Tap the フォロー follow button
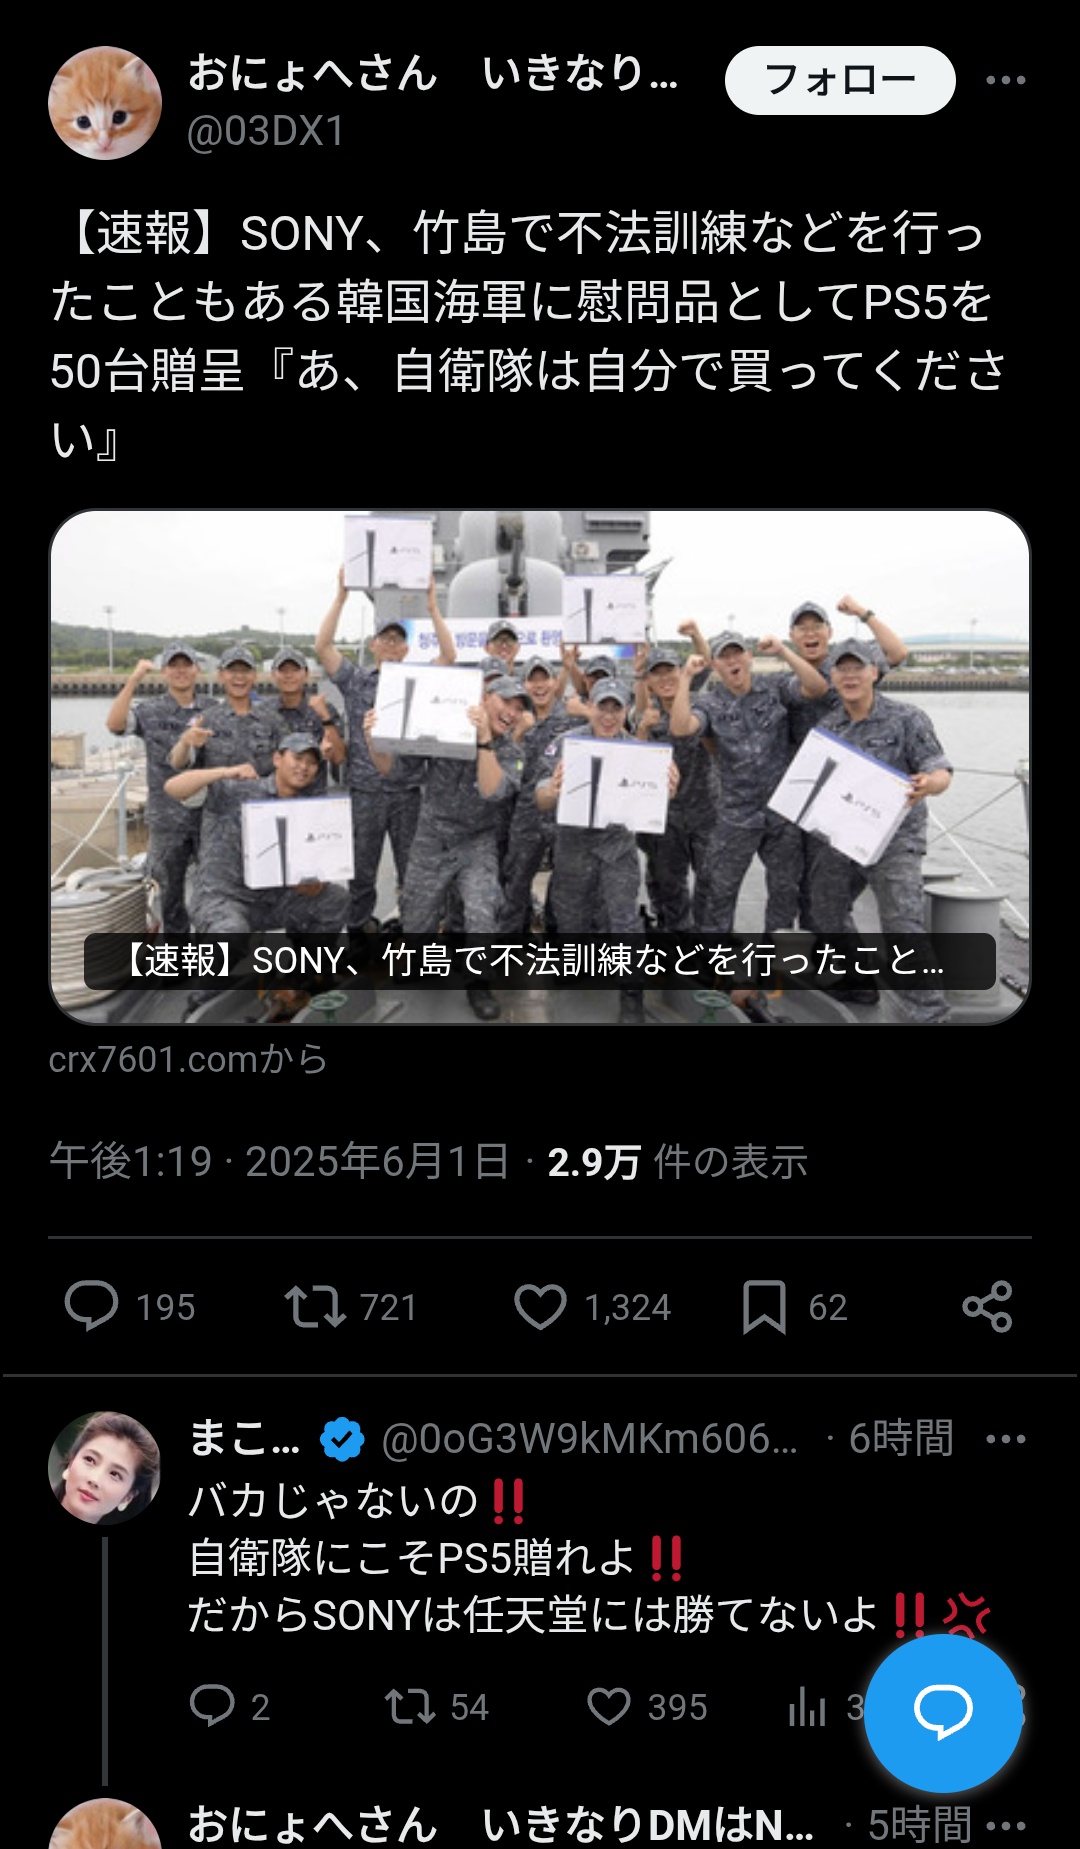 840,80
